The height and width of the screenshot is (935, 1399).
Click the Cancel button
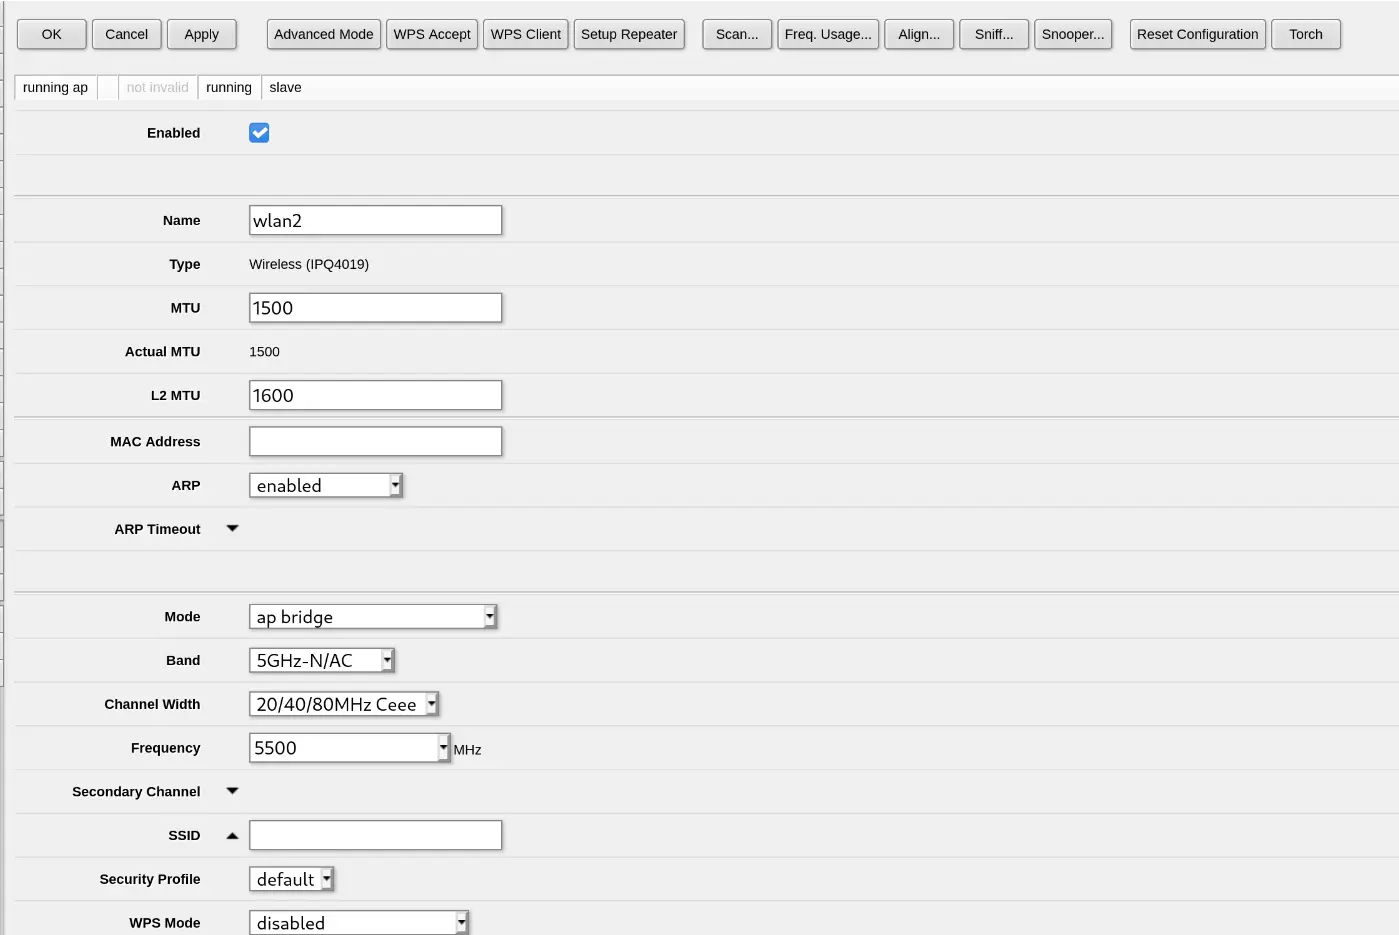[x=127, y=34]
